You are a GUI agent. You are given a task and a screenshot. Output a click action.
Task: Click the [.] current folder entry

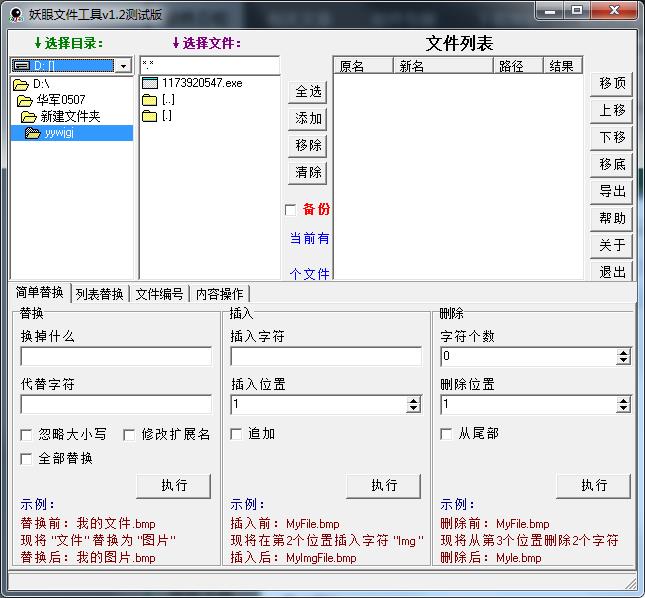(157, 116)
